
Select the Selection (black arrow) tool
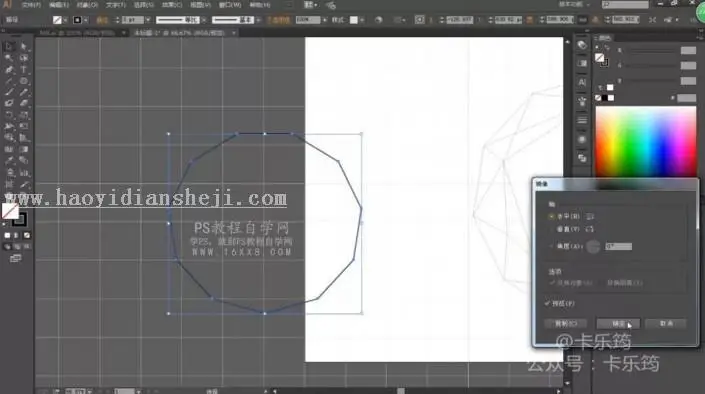(9, 46)
